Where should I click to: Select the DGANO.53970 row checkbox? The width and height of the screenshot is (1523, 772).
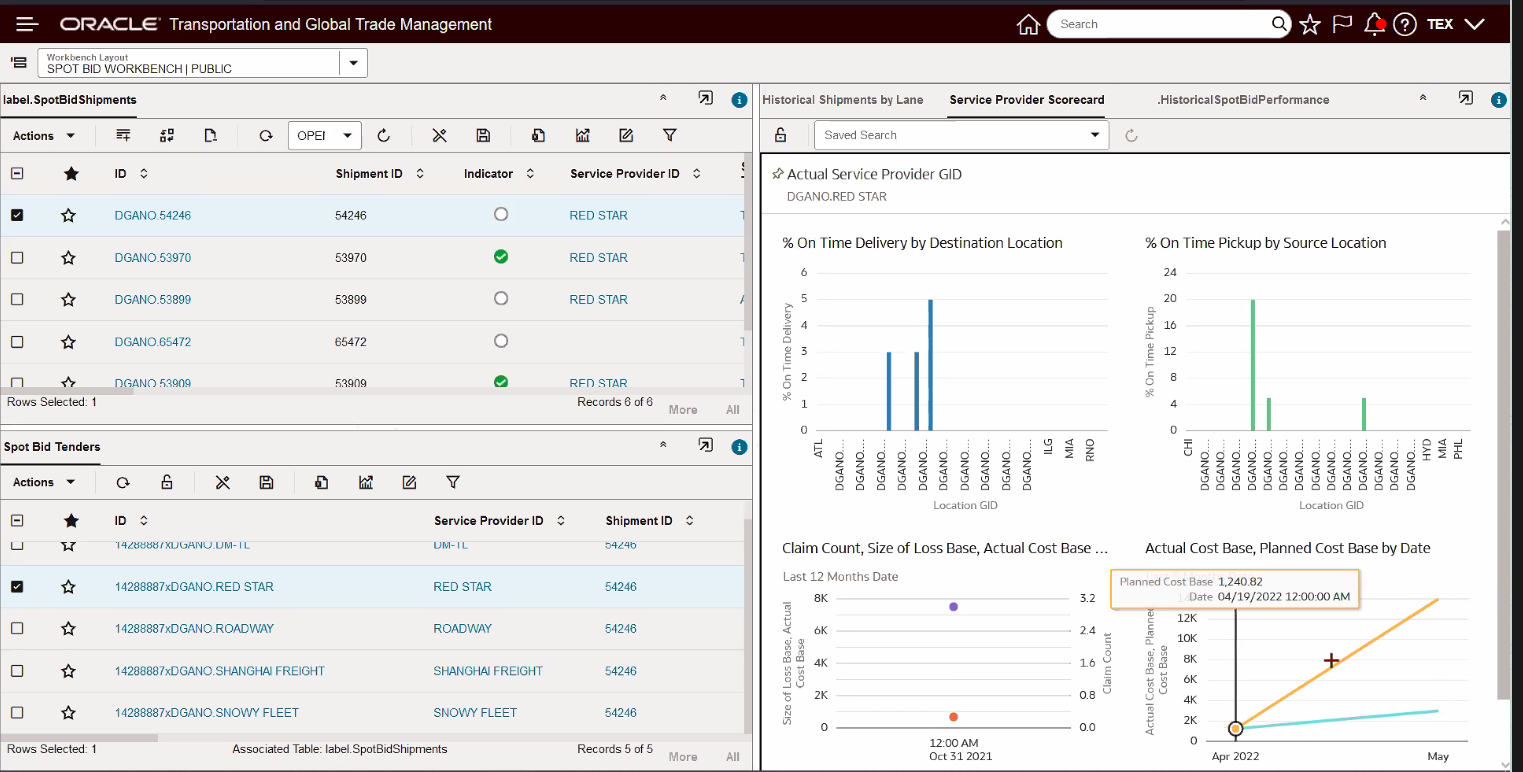tap(17, 258)
